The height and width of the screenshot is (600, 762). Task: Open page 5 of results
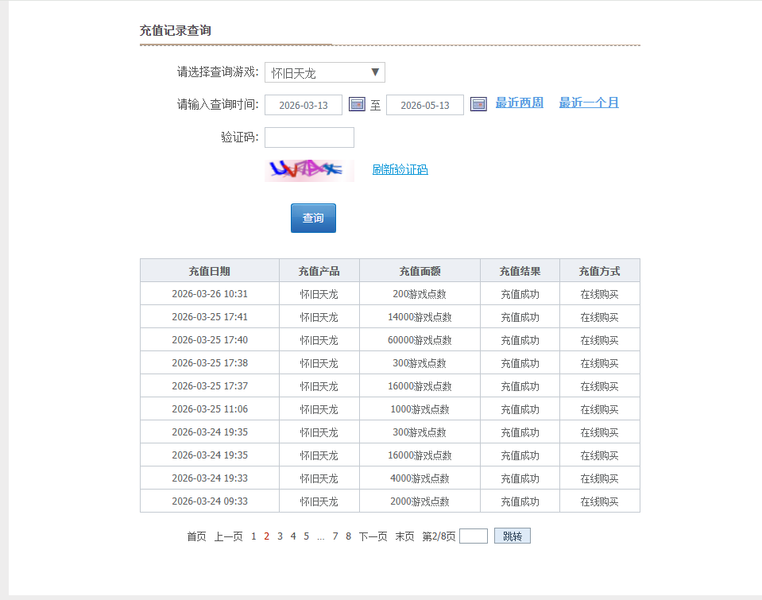306,536
